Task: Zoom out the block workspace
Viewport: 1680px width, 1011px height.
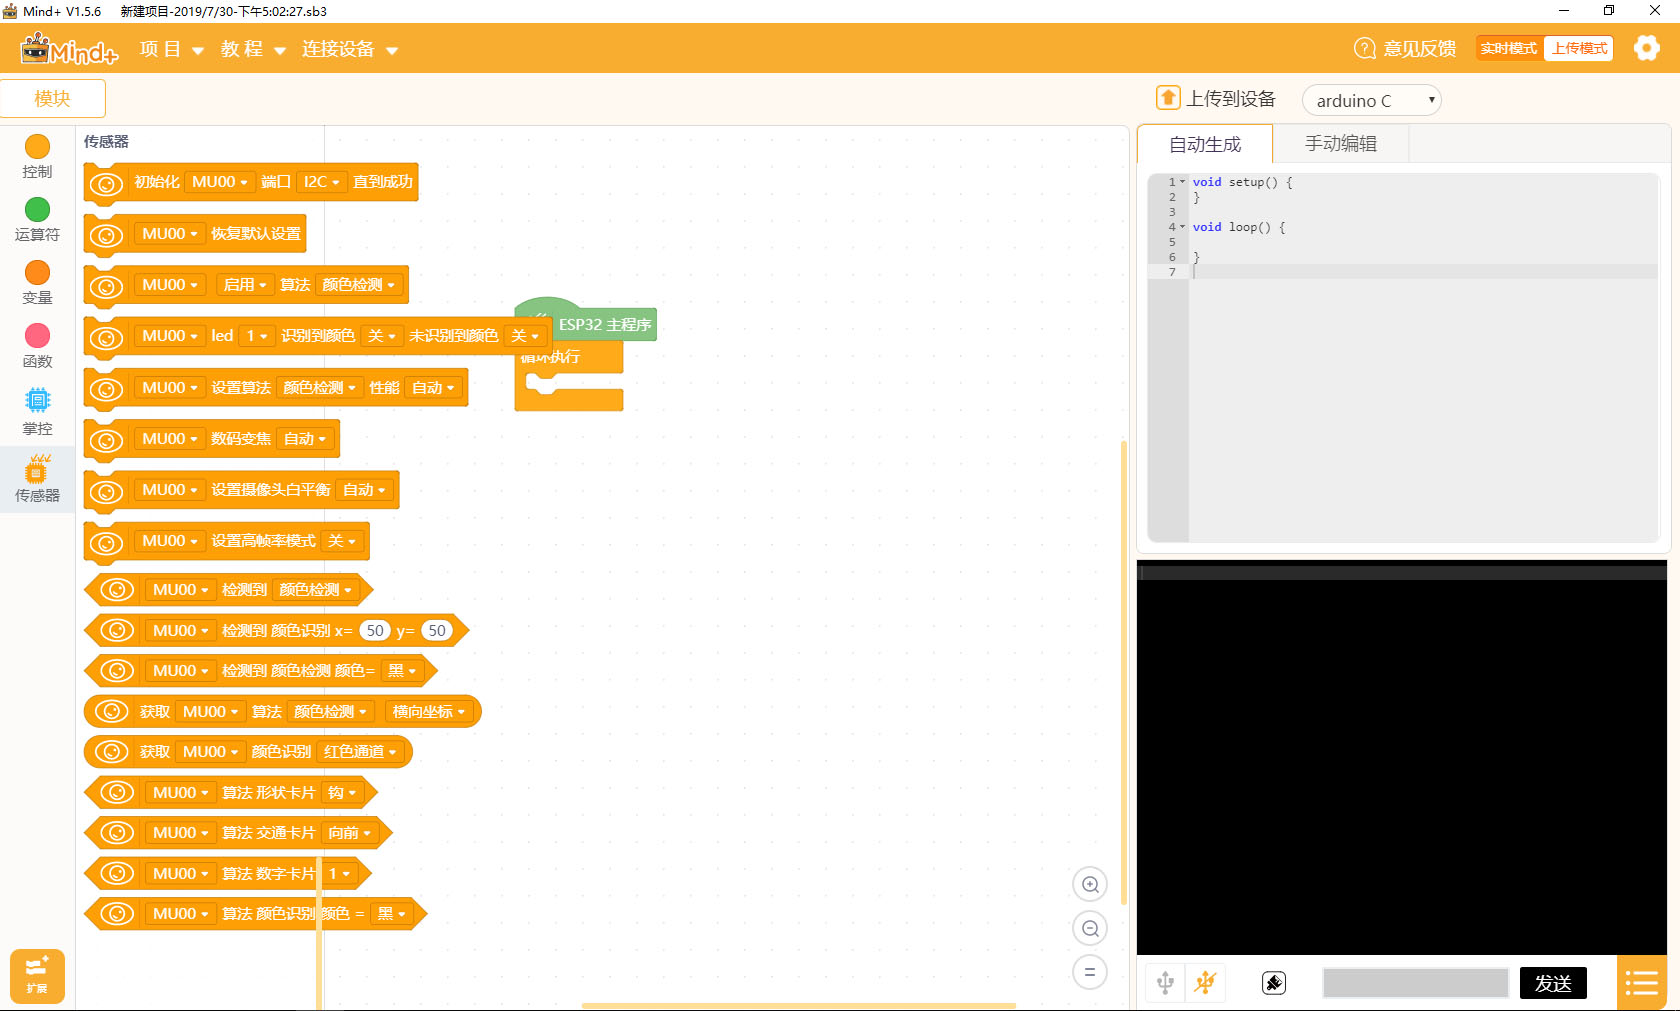Action: (x=1090, y=929)
